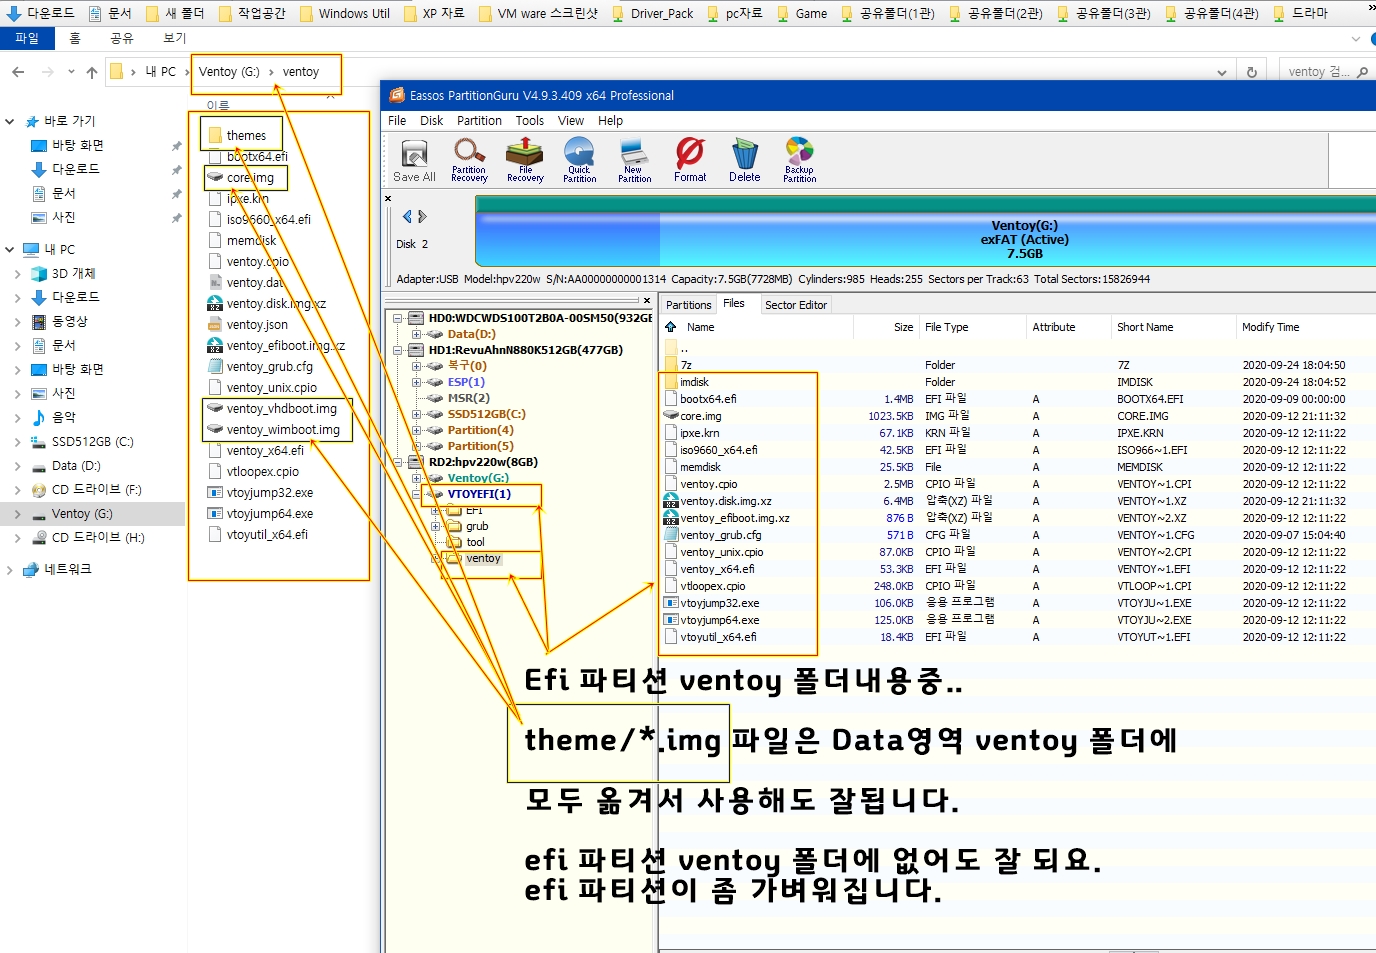Open the Driver_Pack bookmark folder

[653, 13]
